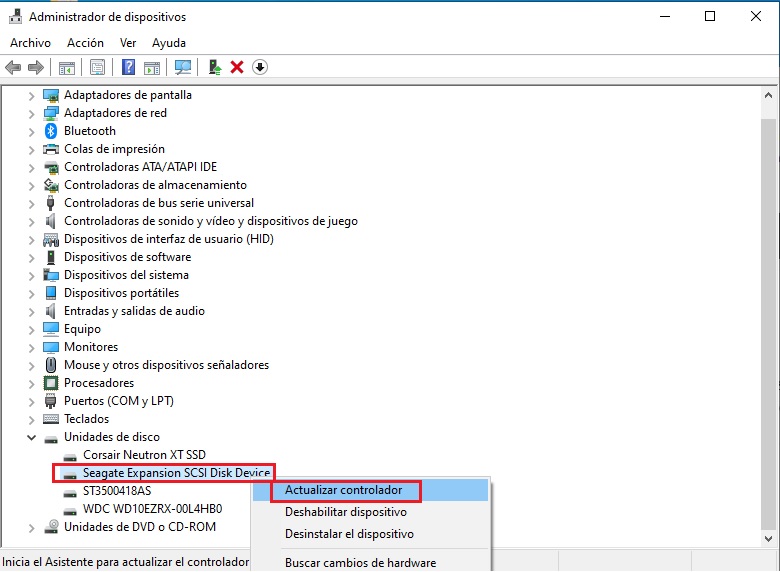Select Deshabilitar dispositivo in context menu
The width and height of the screenshot is (780, 572).
click(x=345, y=512)
